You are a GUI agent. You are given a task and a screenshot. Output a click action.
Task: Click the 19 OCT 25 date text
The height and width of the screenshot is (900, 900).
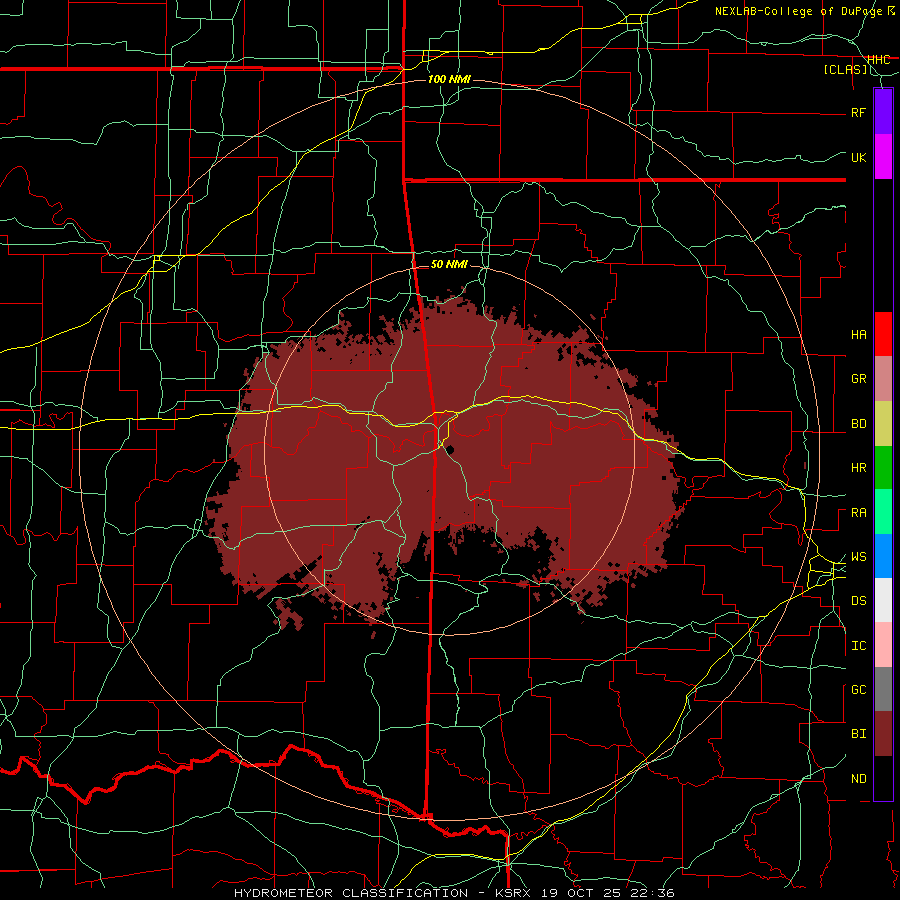pyautogui.click(x=583, y=893)
